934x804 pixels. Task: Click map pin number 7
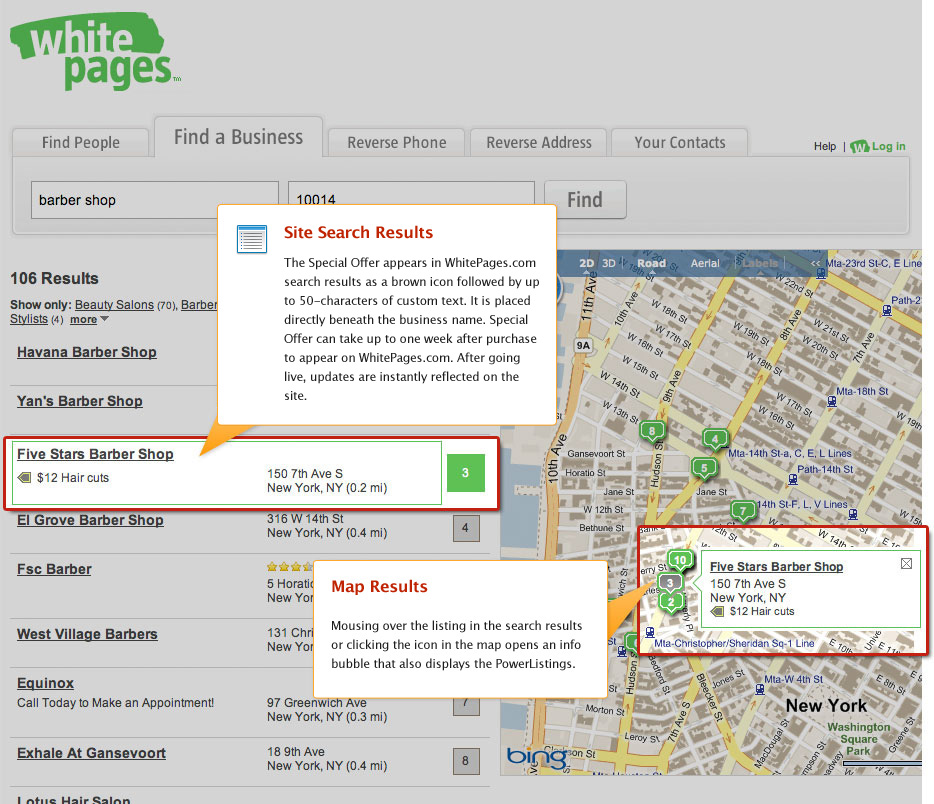coord(743,510)
